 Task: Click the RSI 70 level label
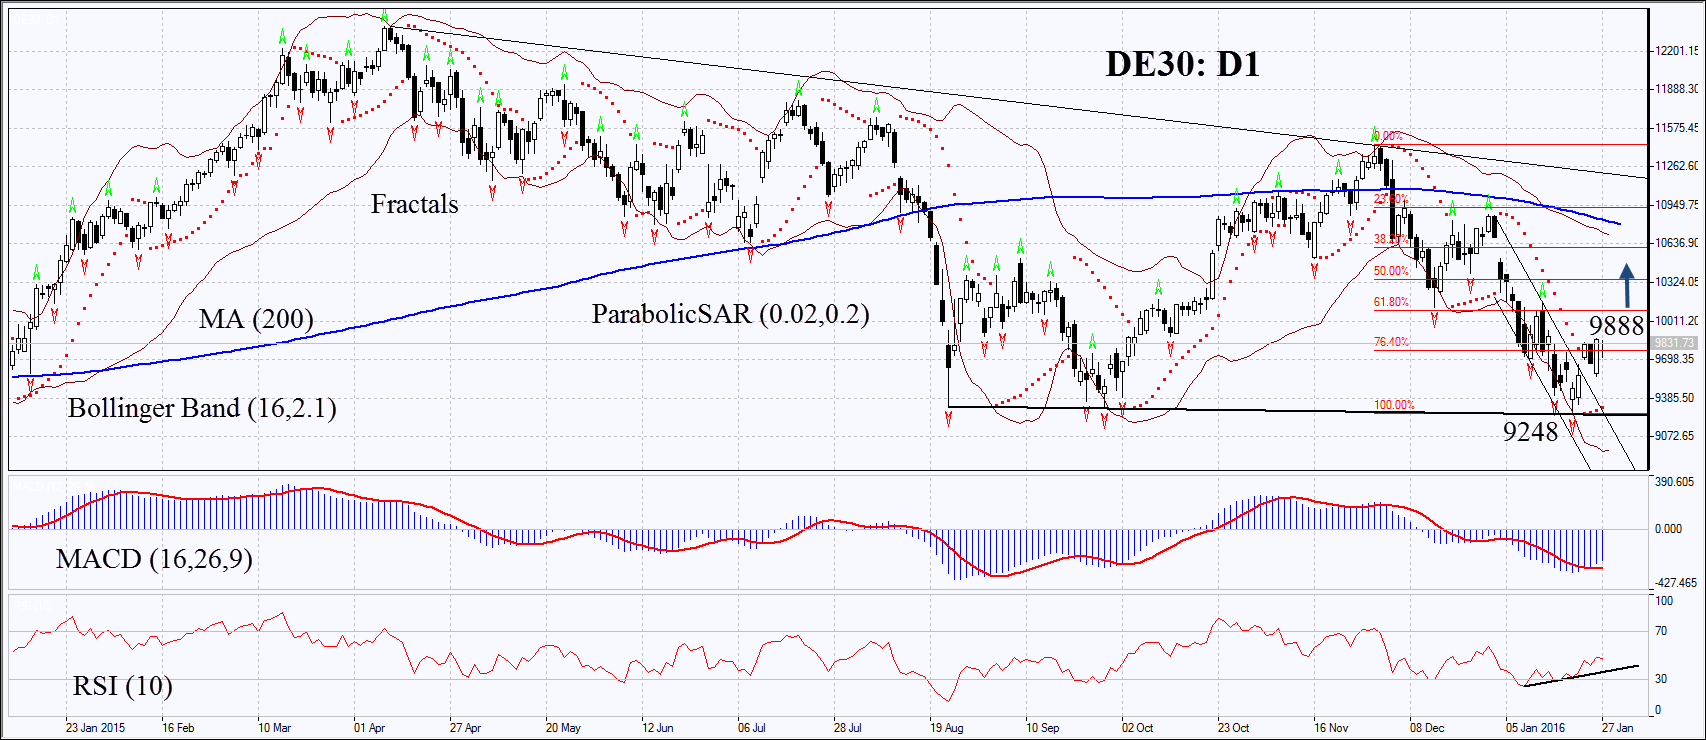pos(1661,631)
